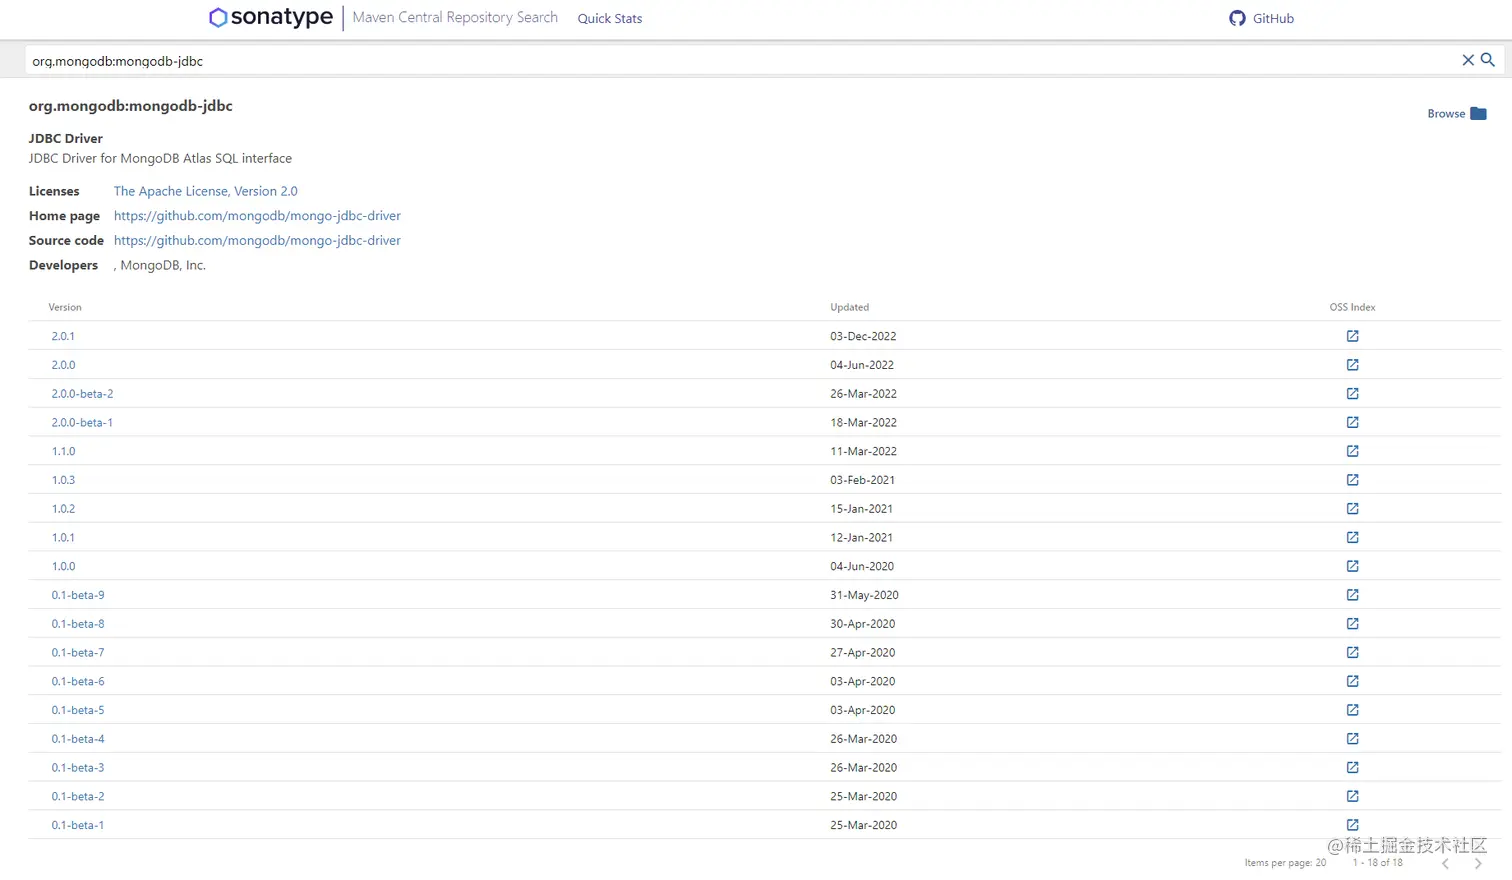Open OSS Index for 0.1-beta-3
This screenshot has height=880, width=1512.
(x=1352, y=768)
